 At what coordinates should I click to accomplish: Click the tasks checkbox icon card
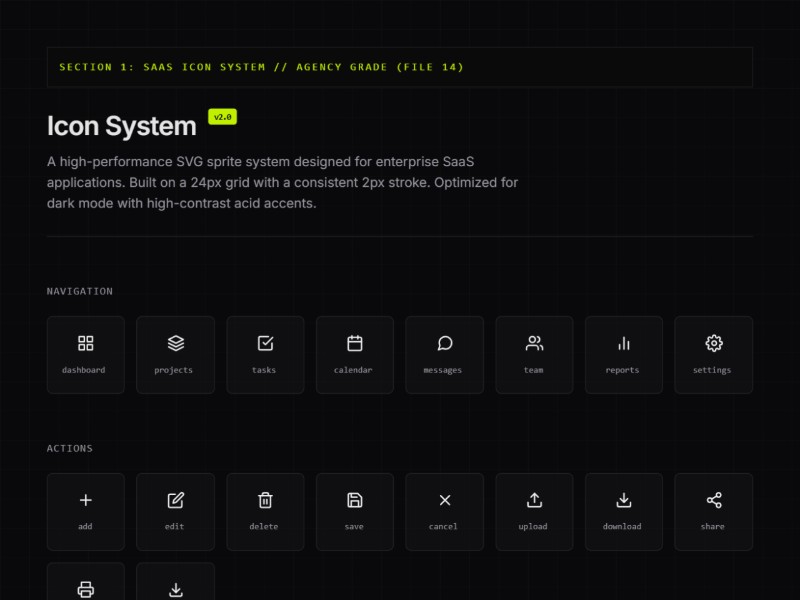265,354
